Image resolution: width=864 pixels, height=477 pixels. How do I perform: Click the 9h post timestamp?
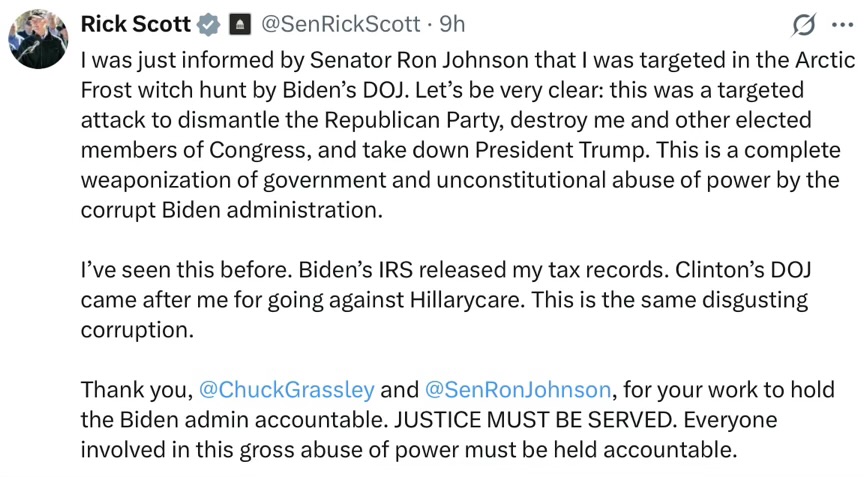452,23
